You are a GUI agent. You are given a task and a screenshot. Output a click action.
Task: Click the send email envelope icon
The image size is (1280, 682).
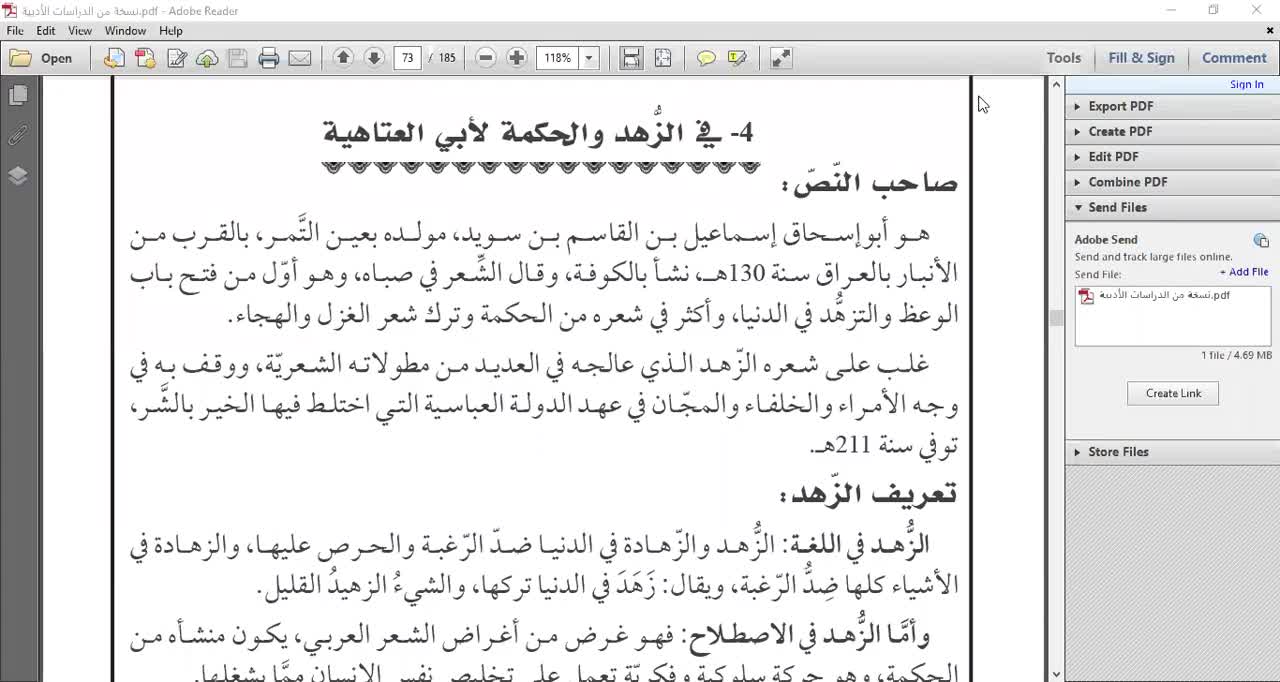300,58
